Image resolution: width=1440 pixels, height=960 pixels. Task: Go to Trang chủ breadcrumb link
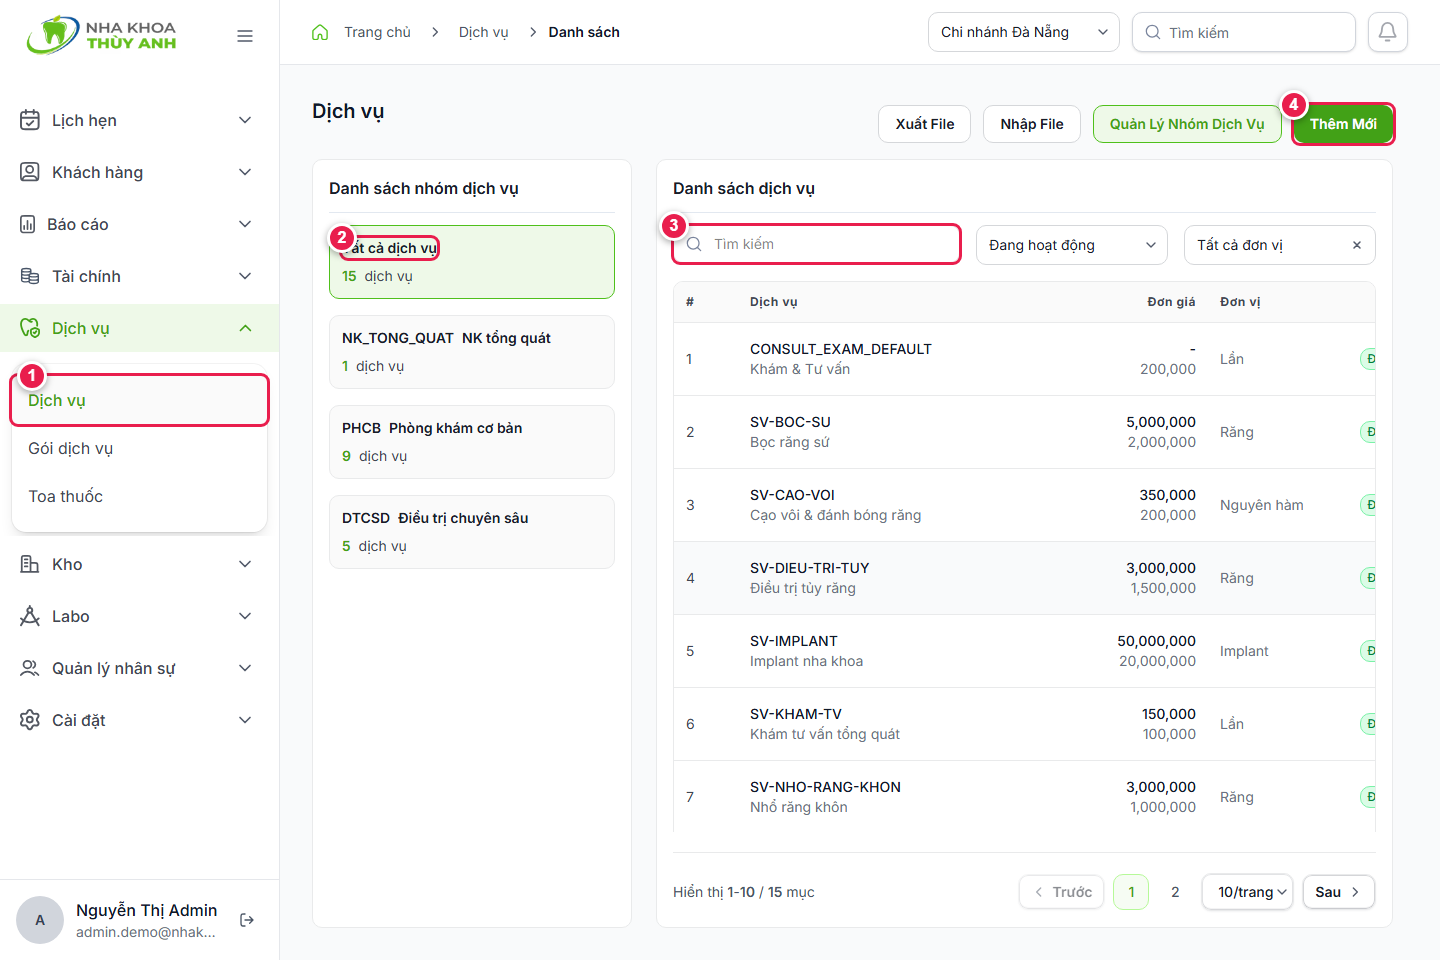[377, 32]
